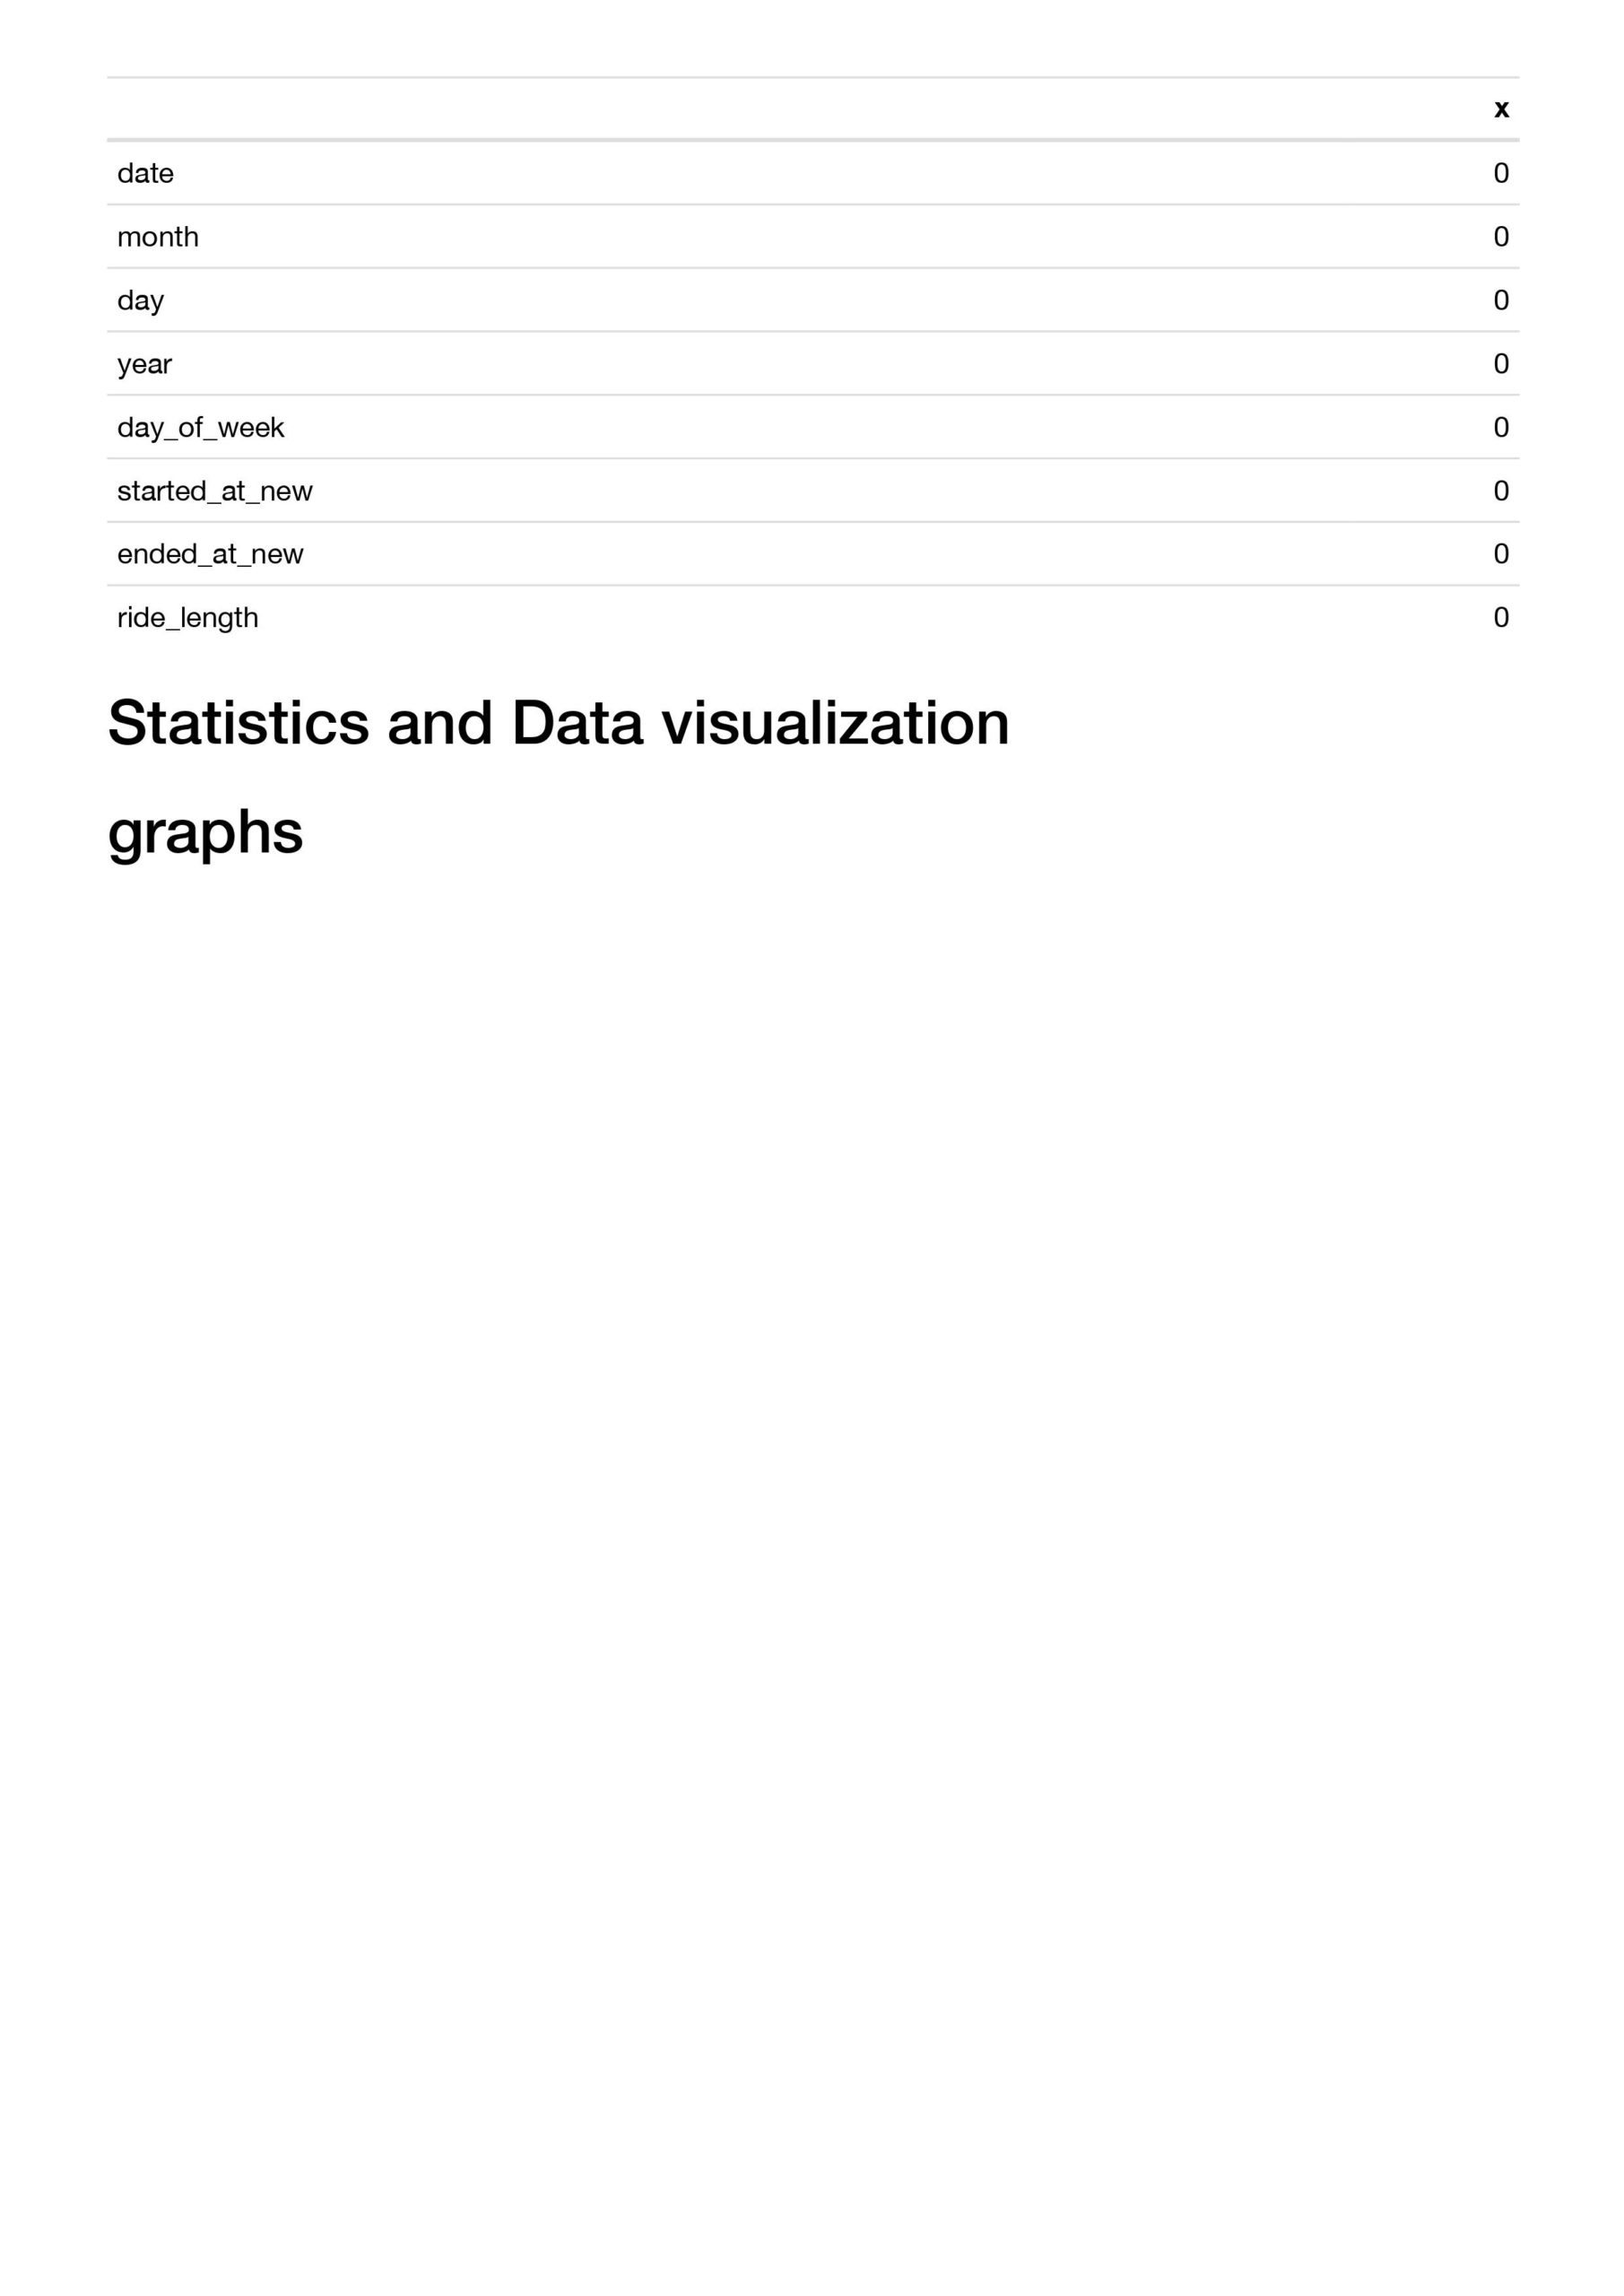Viewport: 1624px width, 2296px height.
Task: Click the 'Statistics and Data visualization' heading
Action: pos(558,722)
